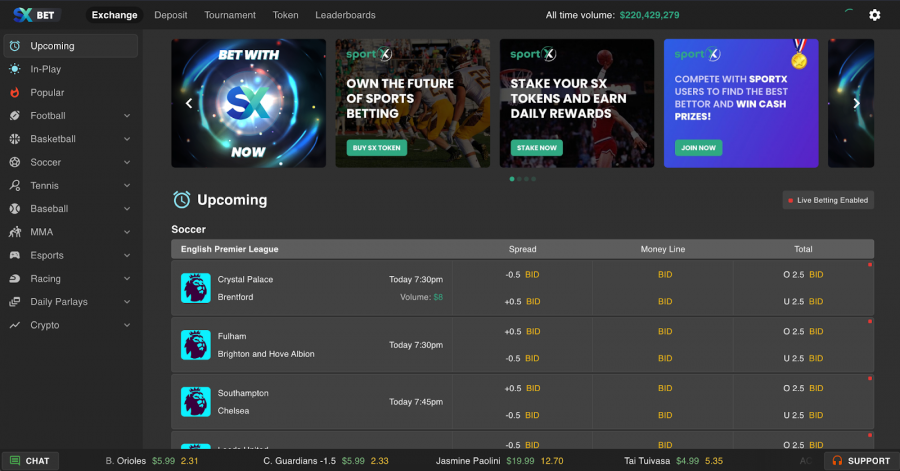Expand the Crypto category

pos(127,325)
